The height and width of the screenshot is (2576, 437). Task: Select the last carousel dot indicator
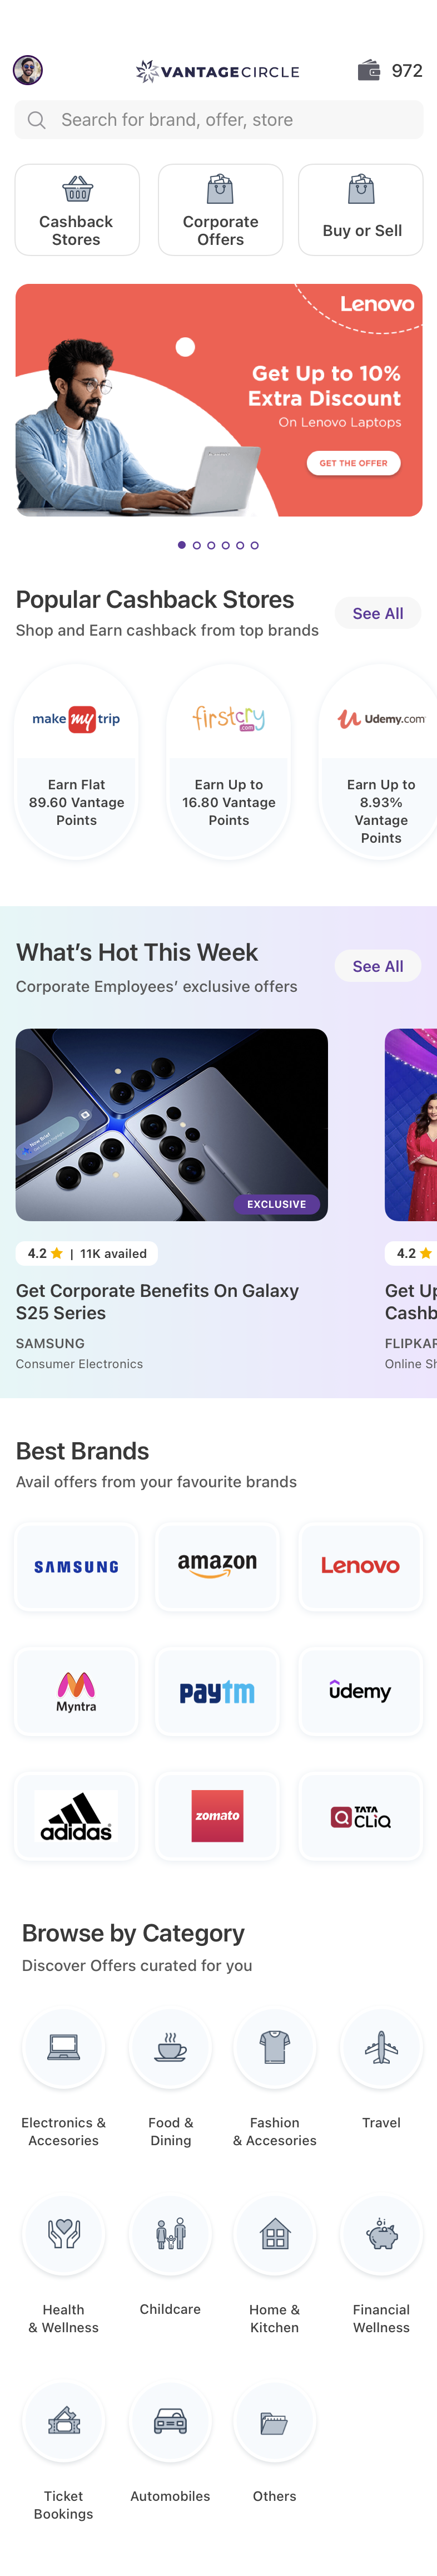tap(255, 545)
